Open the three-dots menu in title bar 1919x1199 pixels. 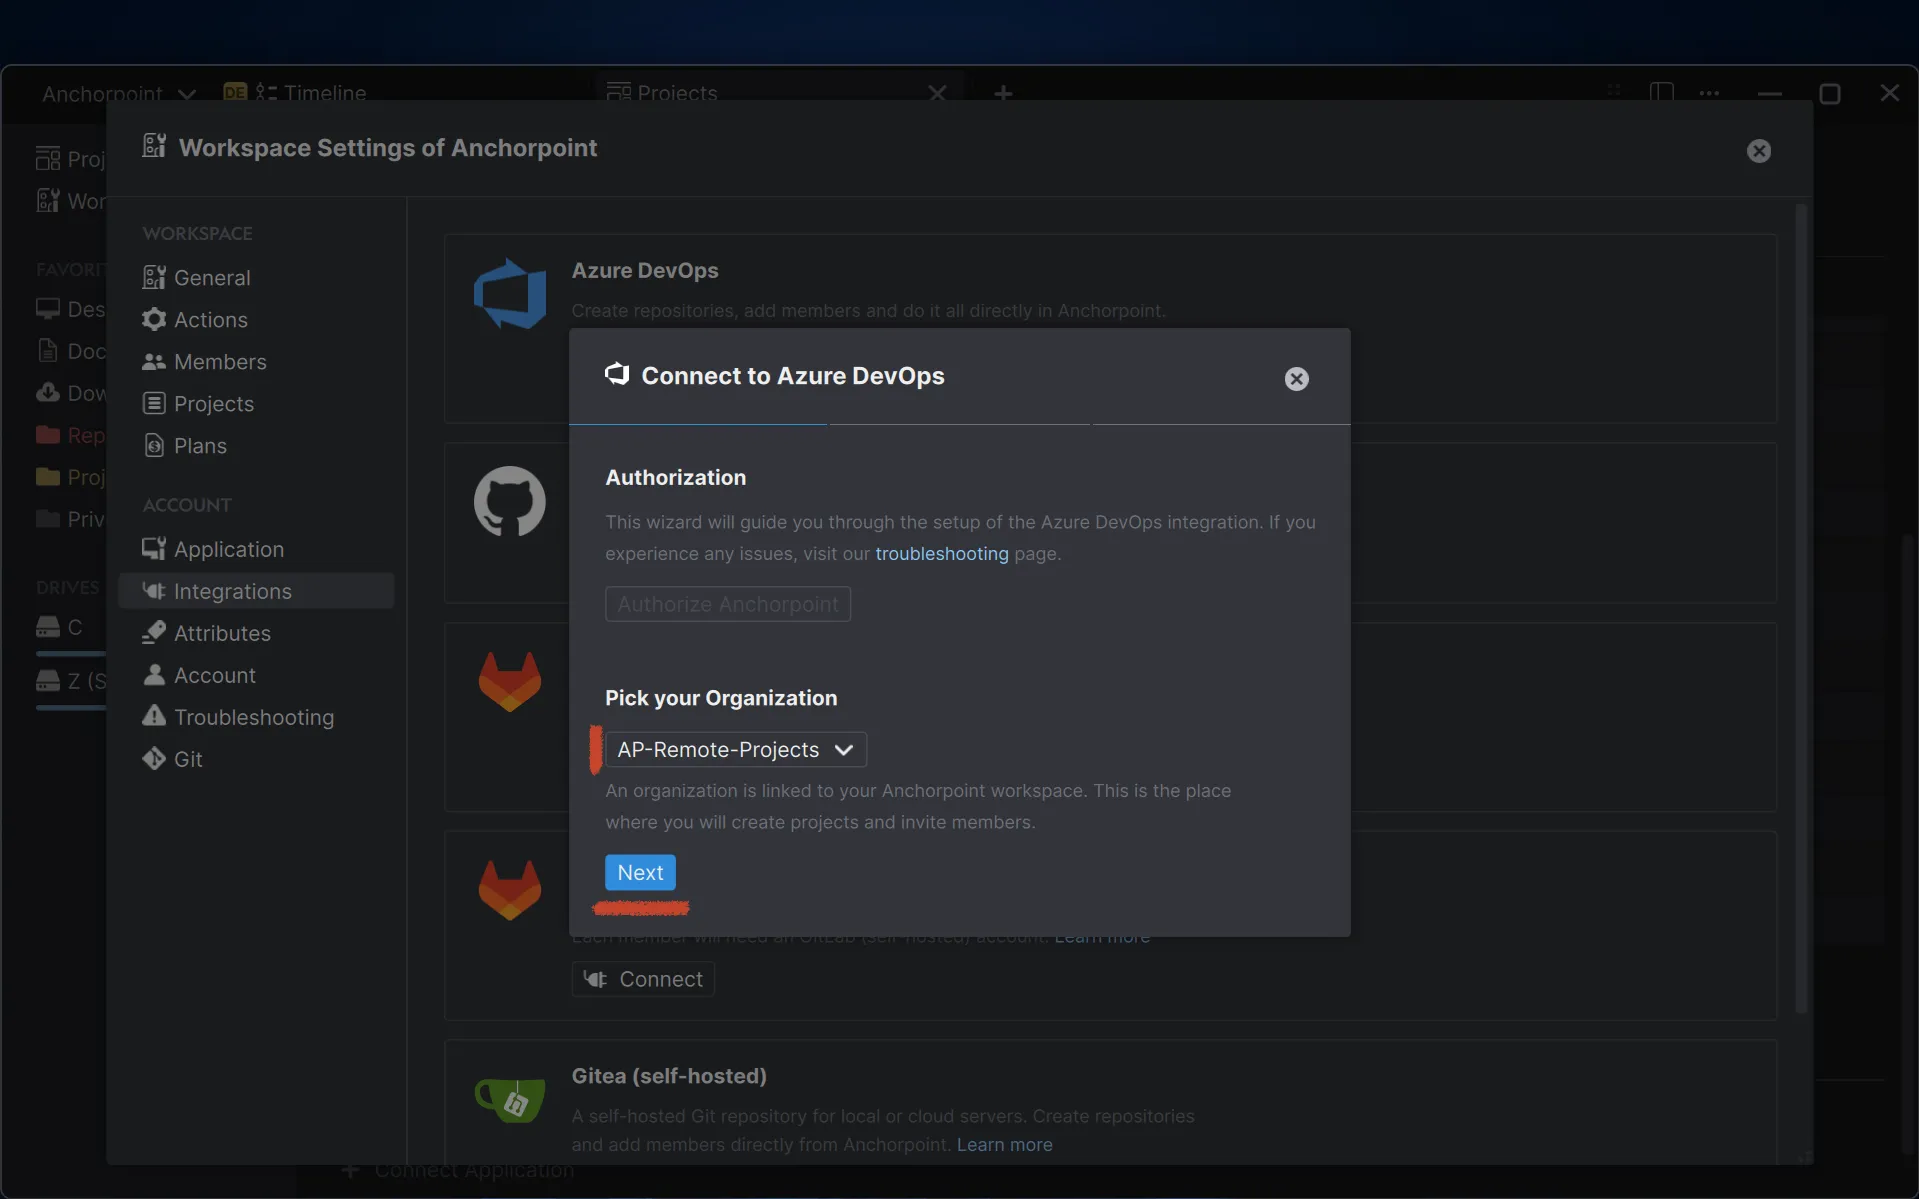pyautogui.click(x=1709, y=93)
